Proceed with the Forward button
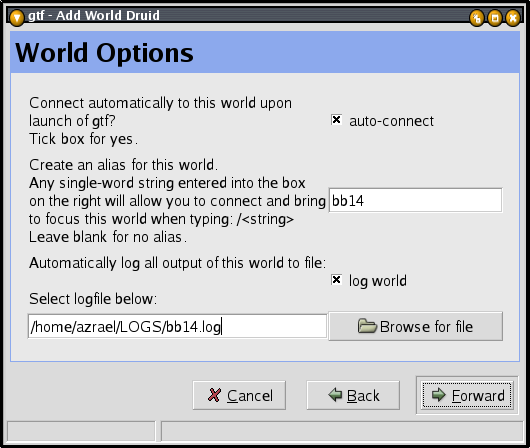The image size is (530, 448). (467, 395)
